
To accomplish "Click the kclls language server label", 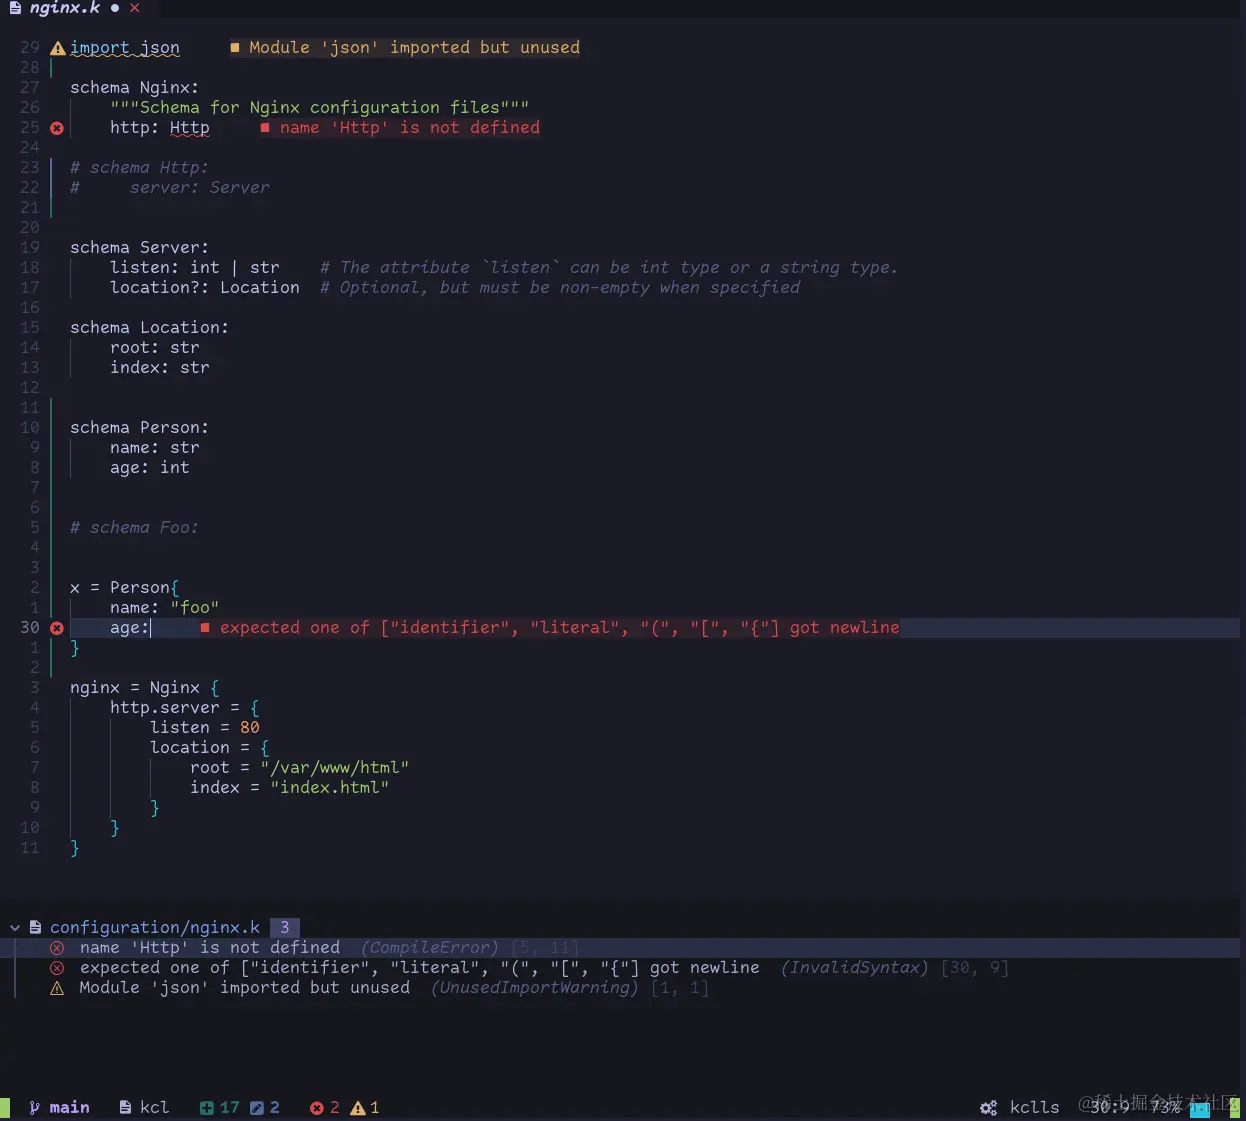I will [1035, 1107].
